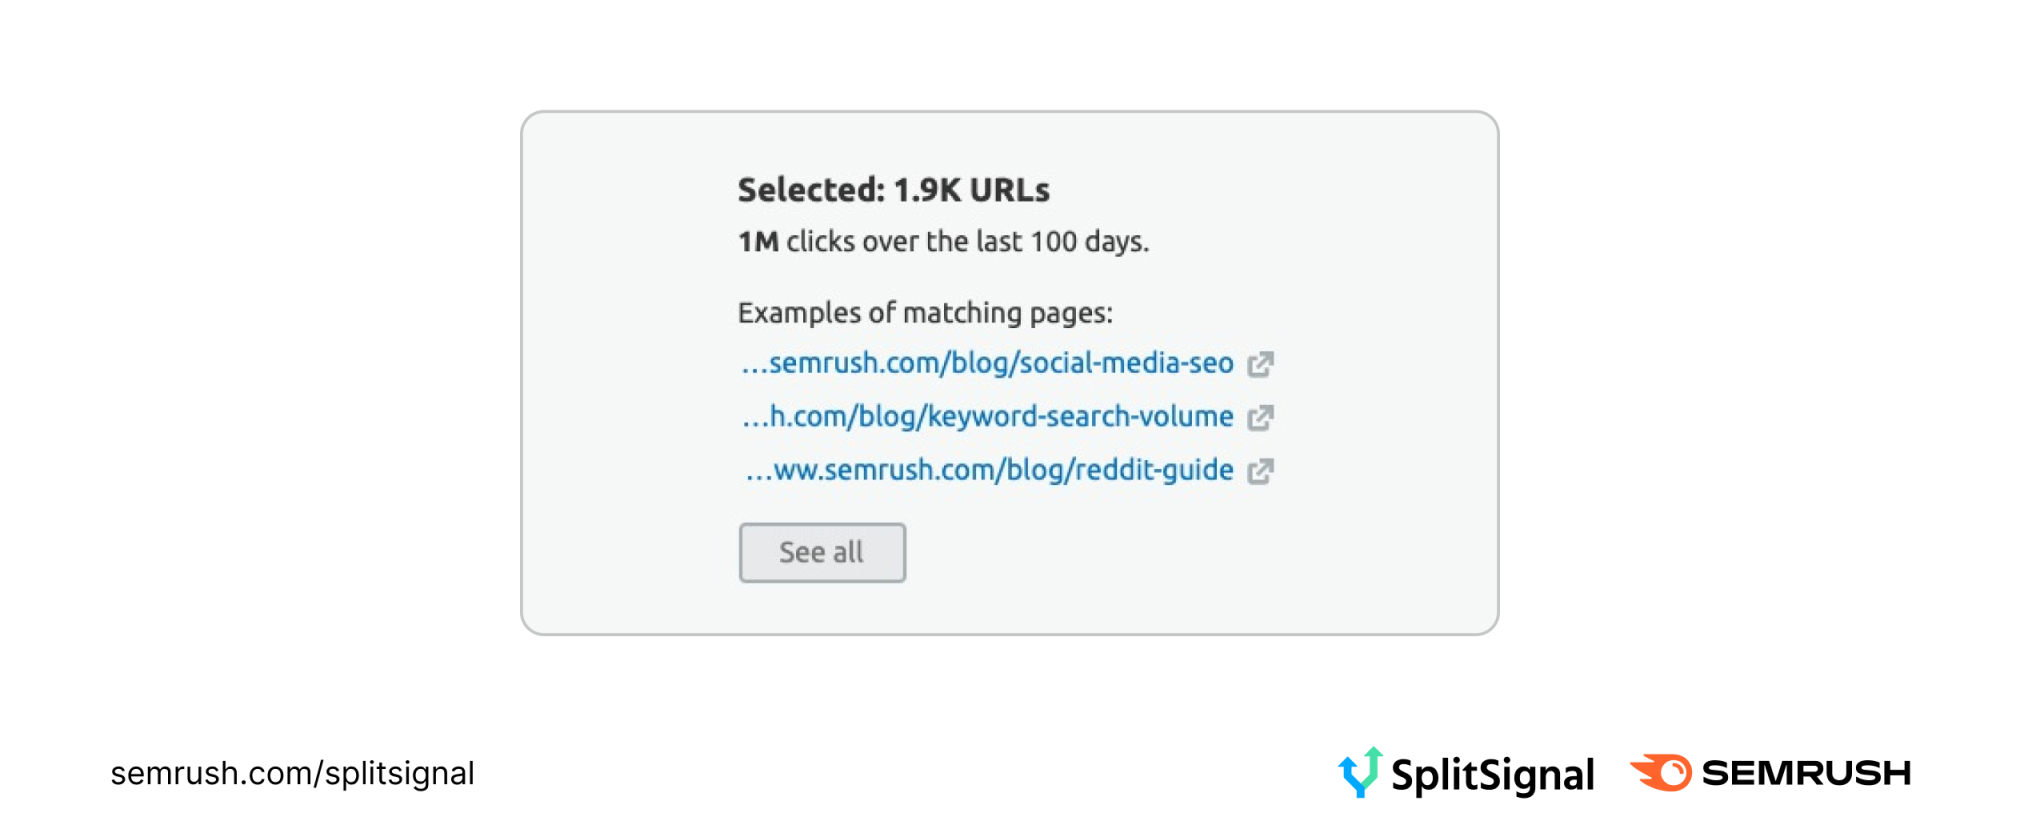Click the external link icon beside keyword-search-volume
This screenshot has height=829, width=2020.
coord(1262,417)
